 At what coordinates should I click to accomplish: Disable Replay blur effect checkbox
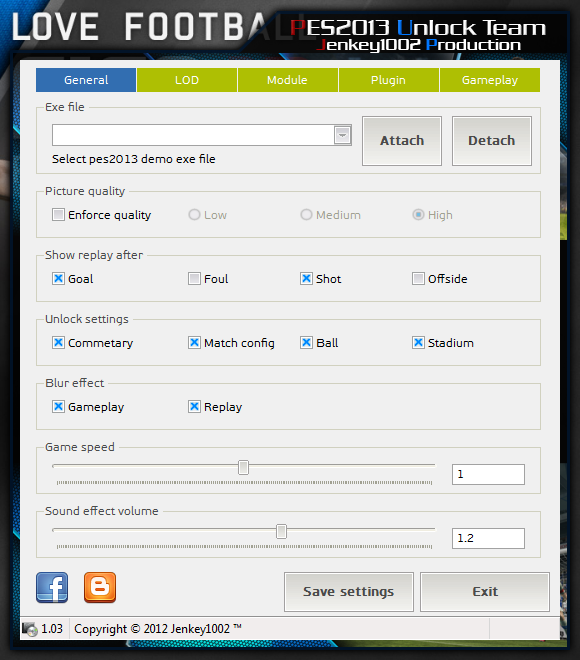[194, 407]
